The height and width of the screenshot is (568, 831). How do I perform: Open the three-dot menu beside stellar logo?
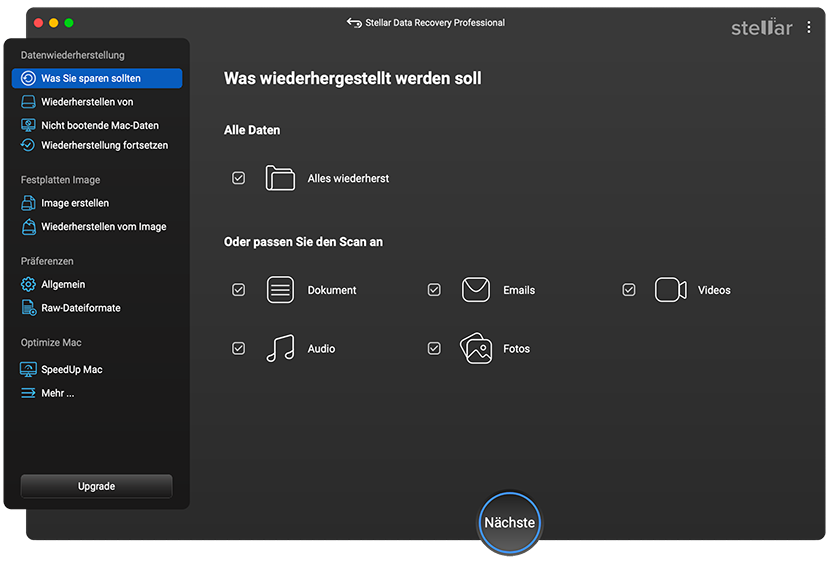[809, 28]
